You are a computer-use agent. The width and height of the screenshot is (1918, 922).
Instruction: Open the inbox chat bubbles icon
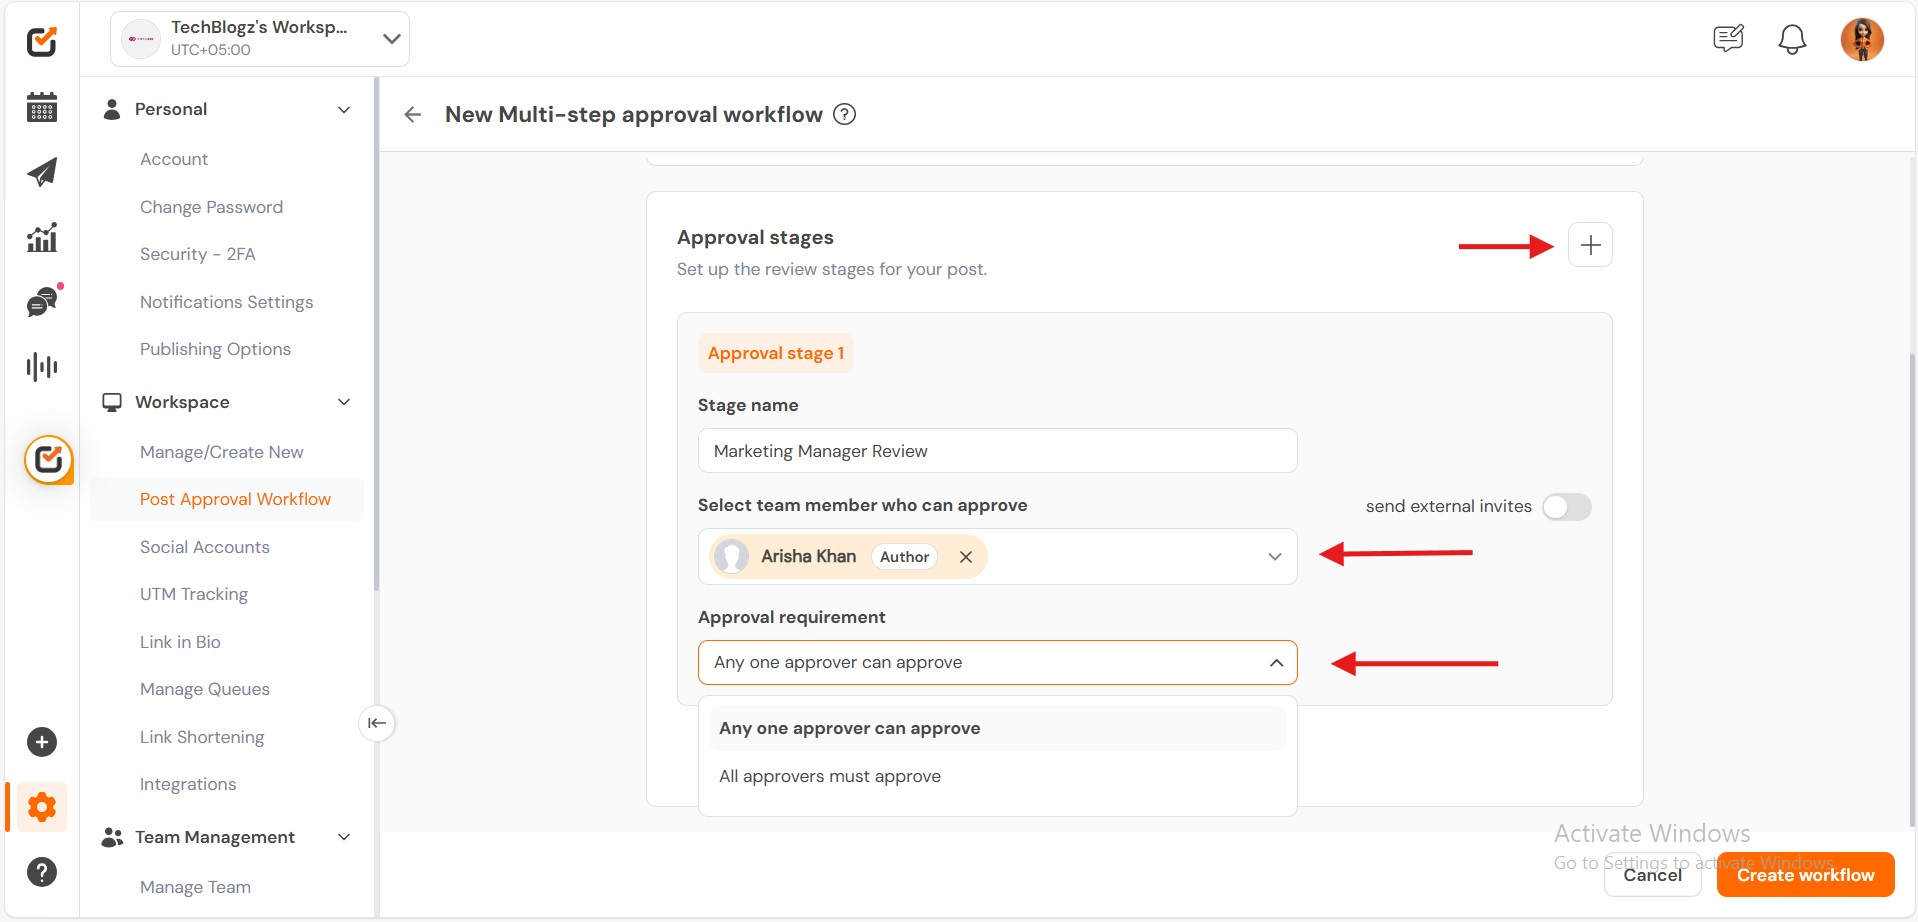click(42, 302)
